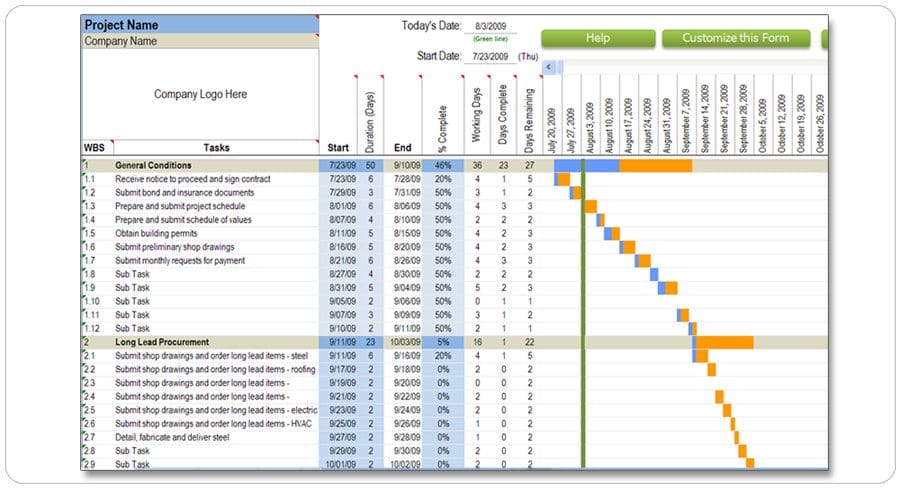The height and width of the screenshot is (491, 900).
Task: Open the Customize this Form button
Action: click(x=736, y=38)
